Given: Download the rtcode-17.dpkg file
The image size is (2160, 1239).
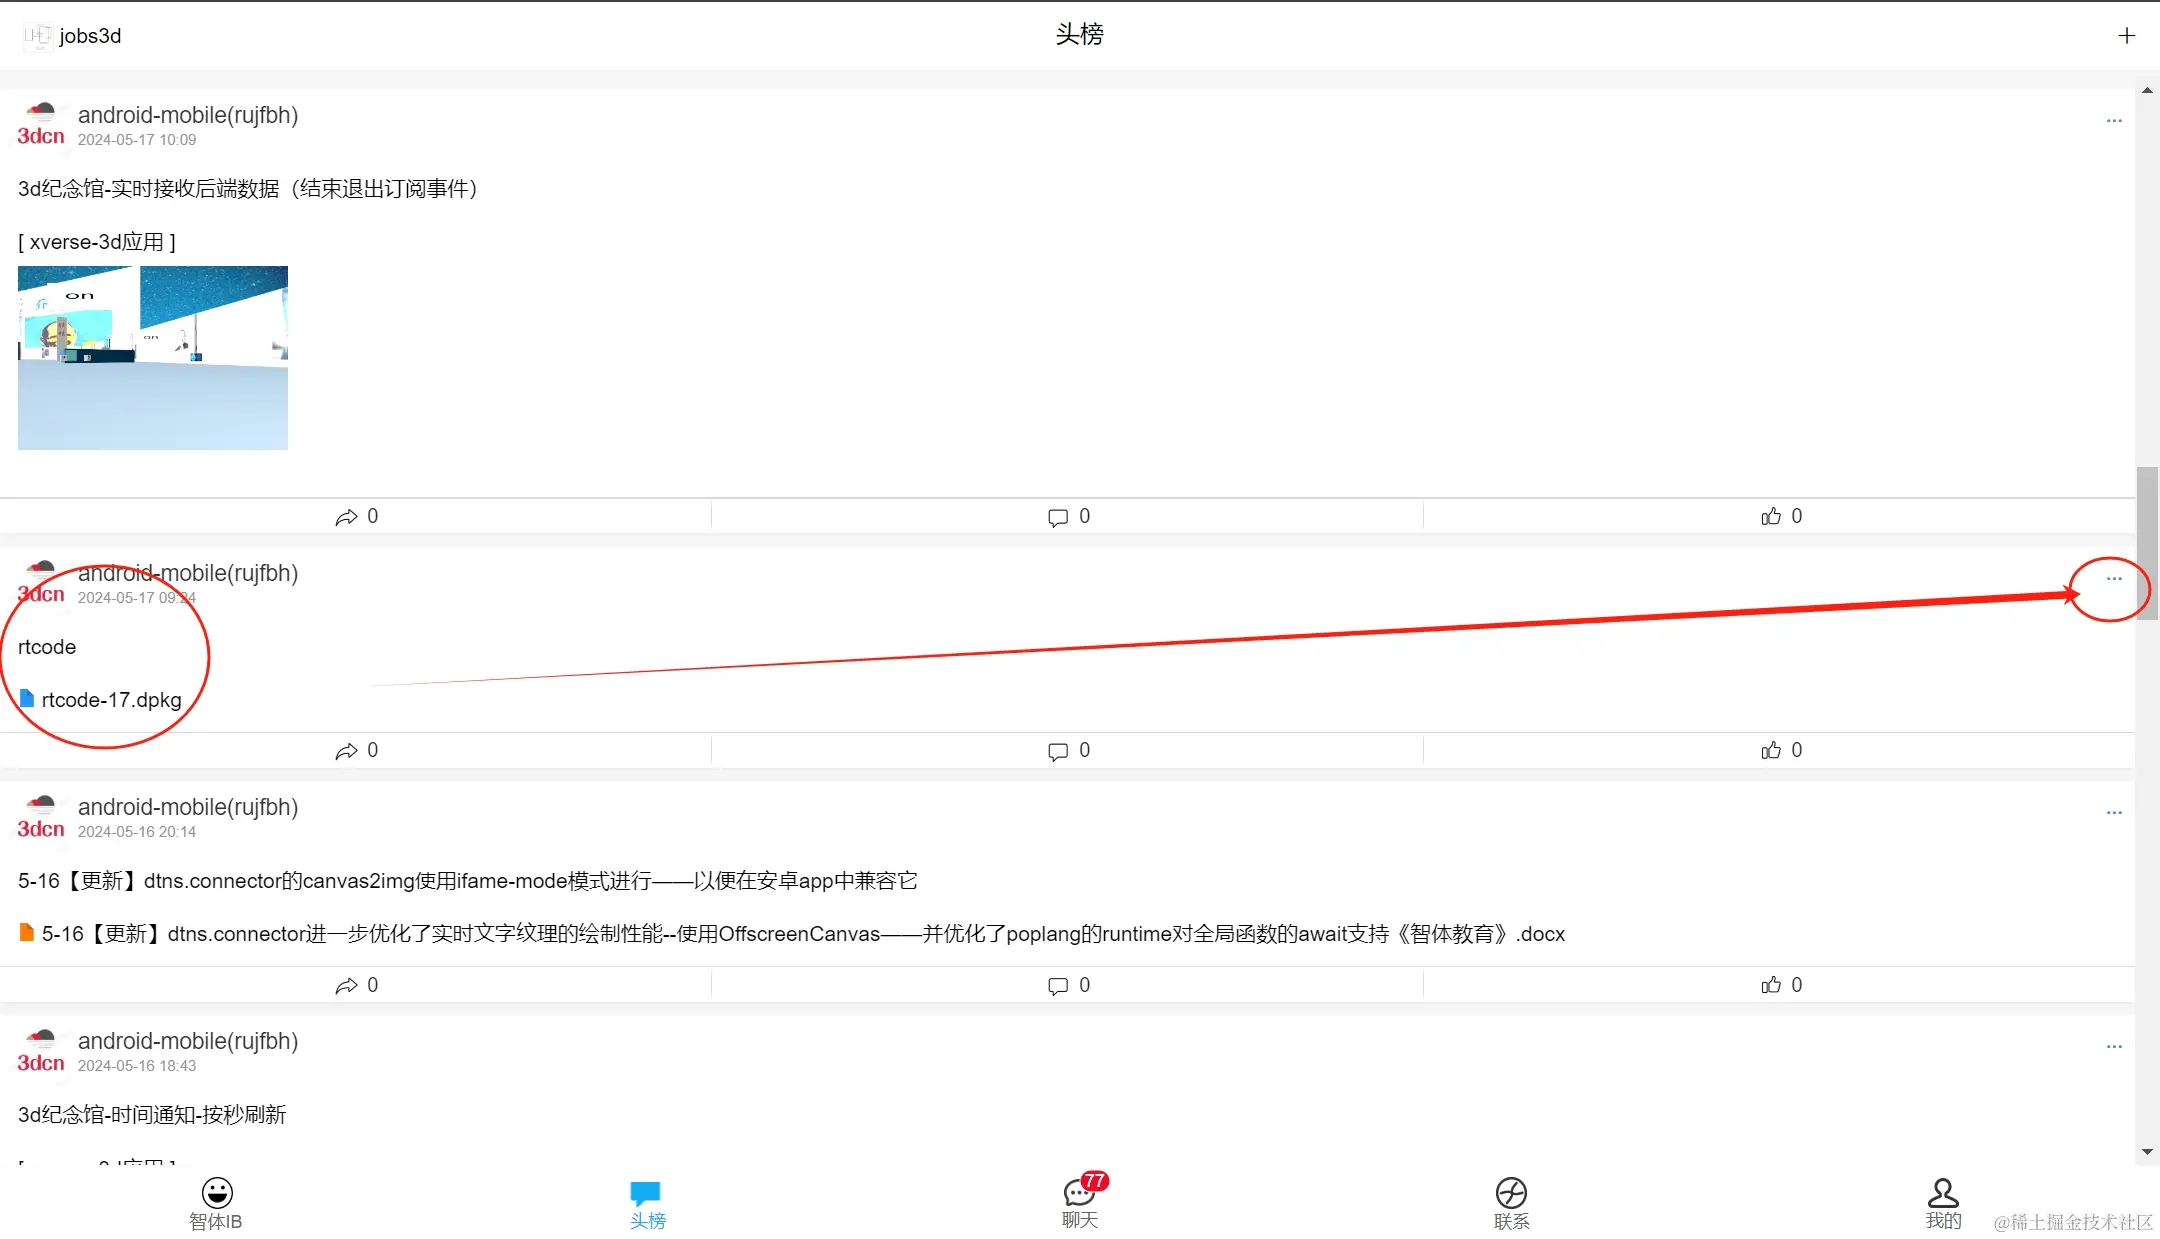Looking at the screenshot, I should coord(110,700).
